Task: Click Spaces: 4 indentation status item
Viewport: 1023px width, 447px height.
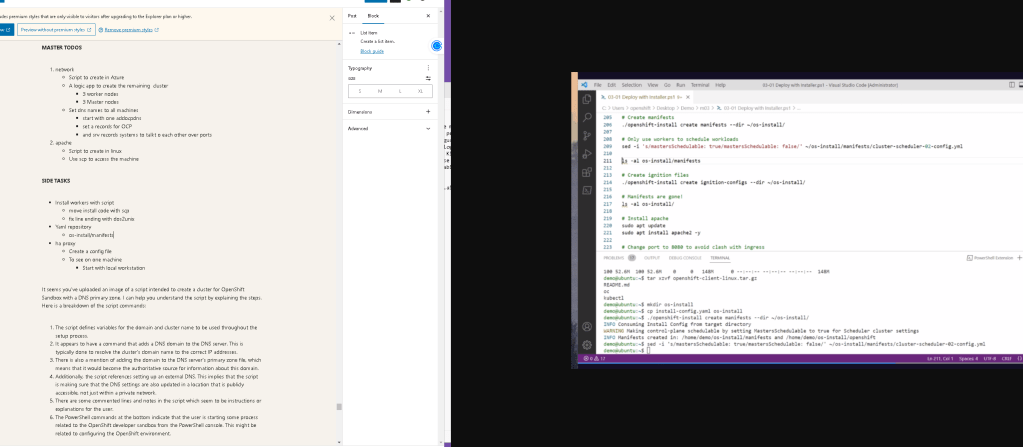Action: 968,358
